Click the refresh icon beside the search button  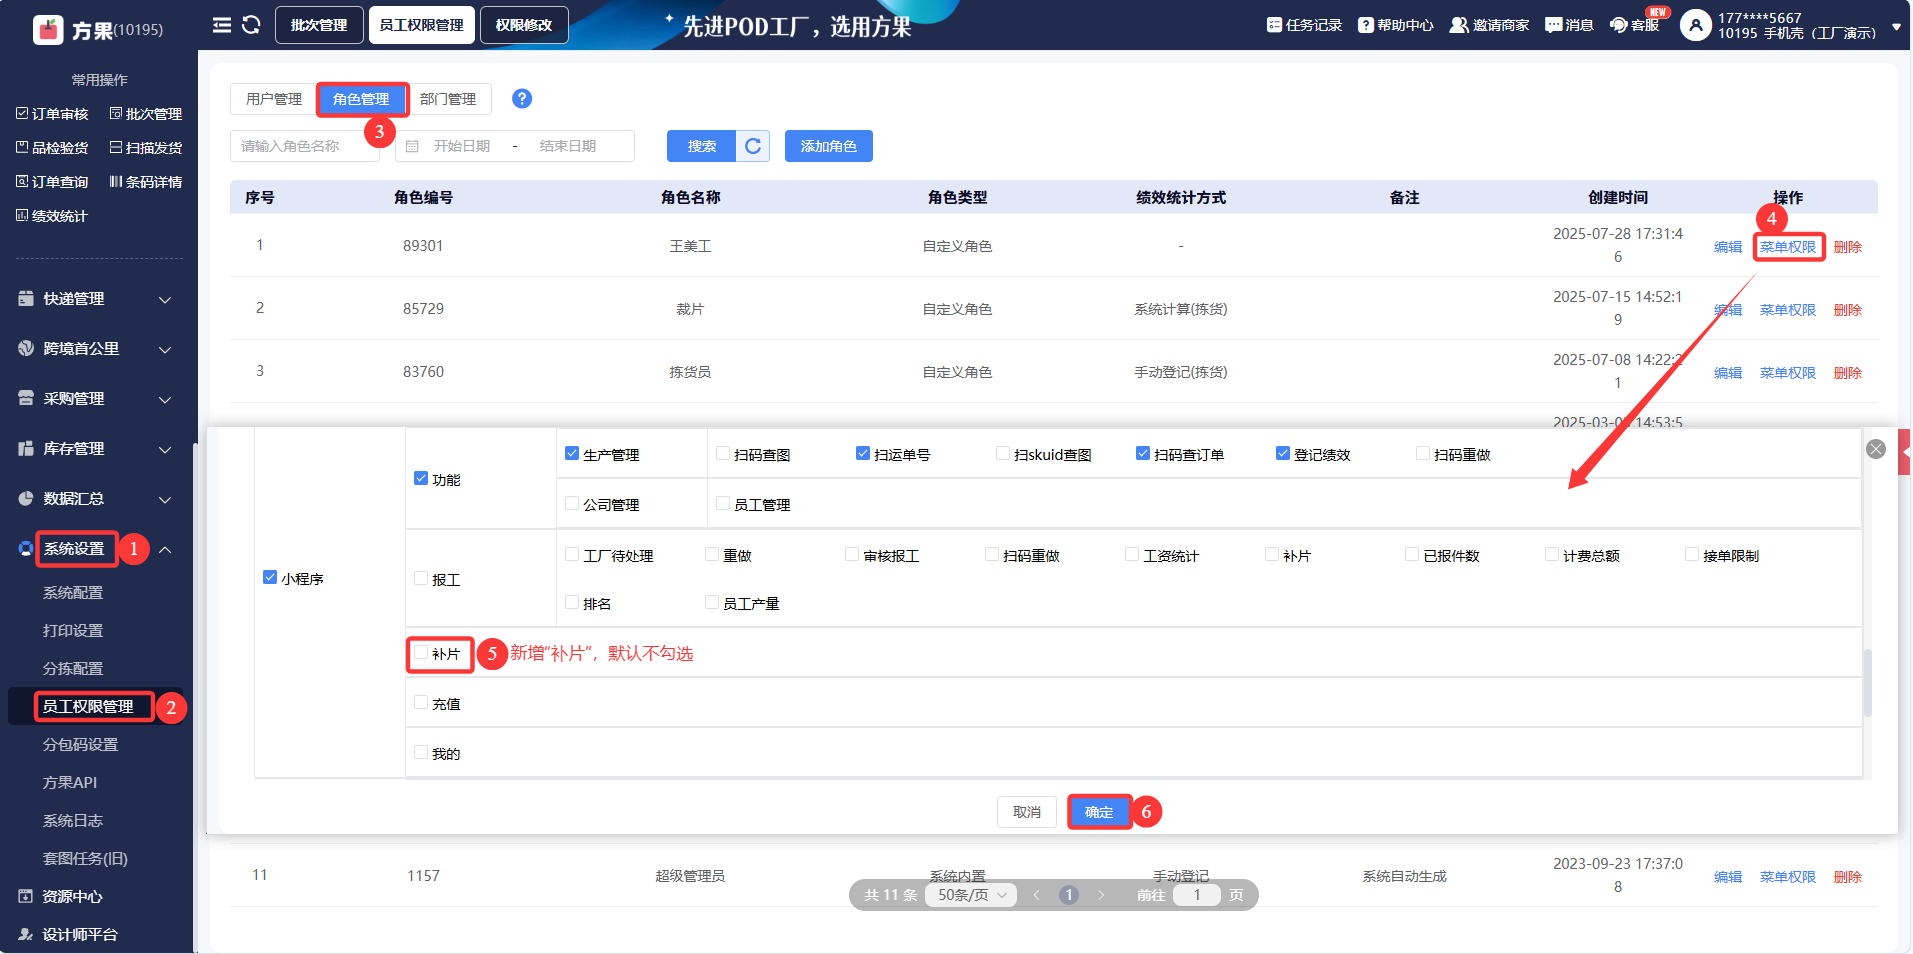(753, 146)
